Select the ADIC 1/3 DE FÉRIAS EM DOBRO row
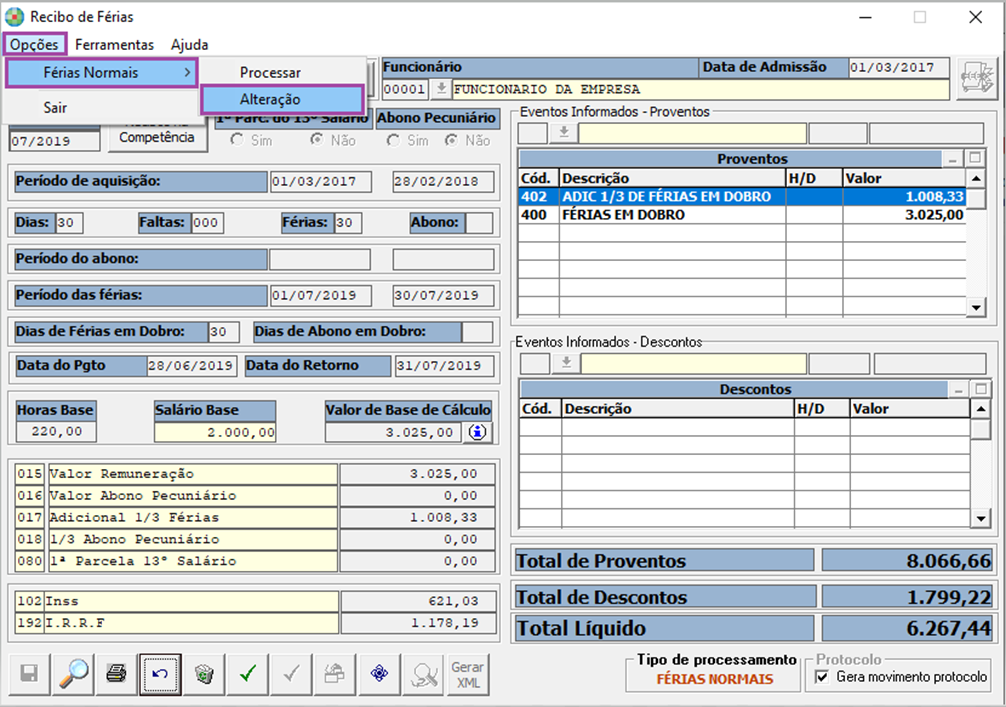The width and height of the screenshot is (1006, 707). tap(742, 196)
